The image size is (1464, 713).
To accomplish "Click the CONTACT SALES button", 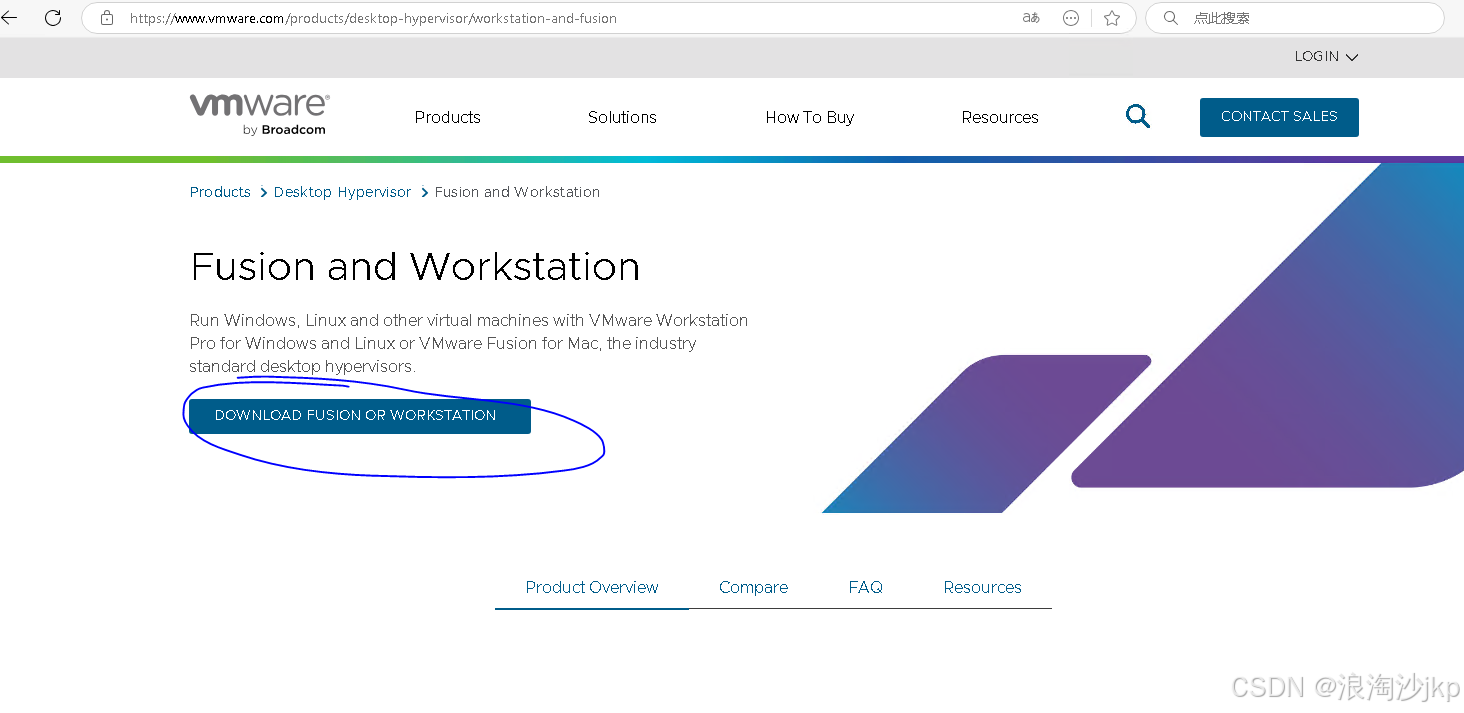I will (1279, 117).
